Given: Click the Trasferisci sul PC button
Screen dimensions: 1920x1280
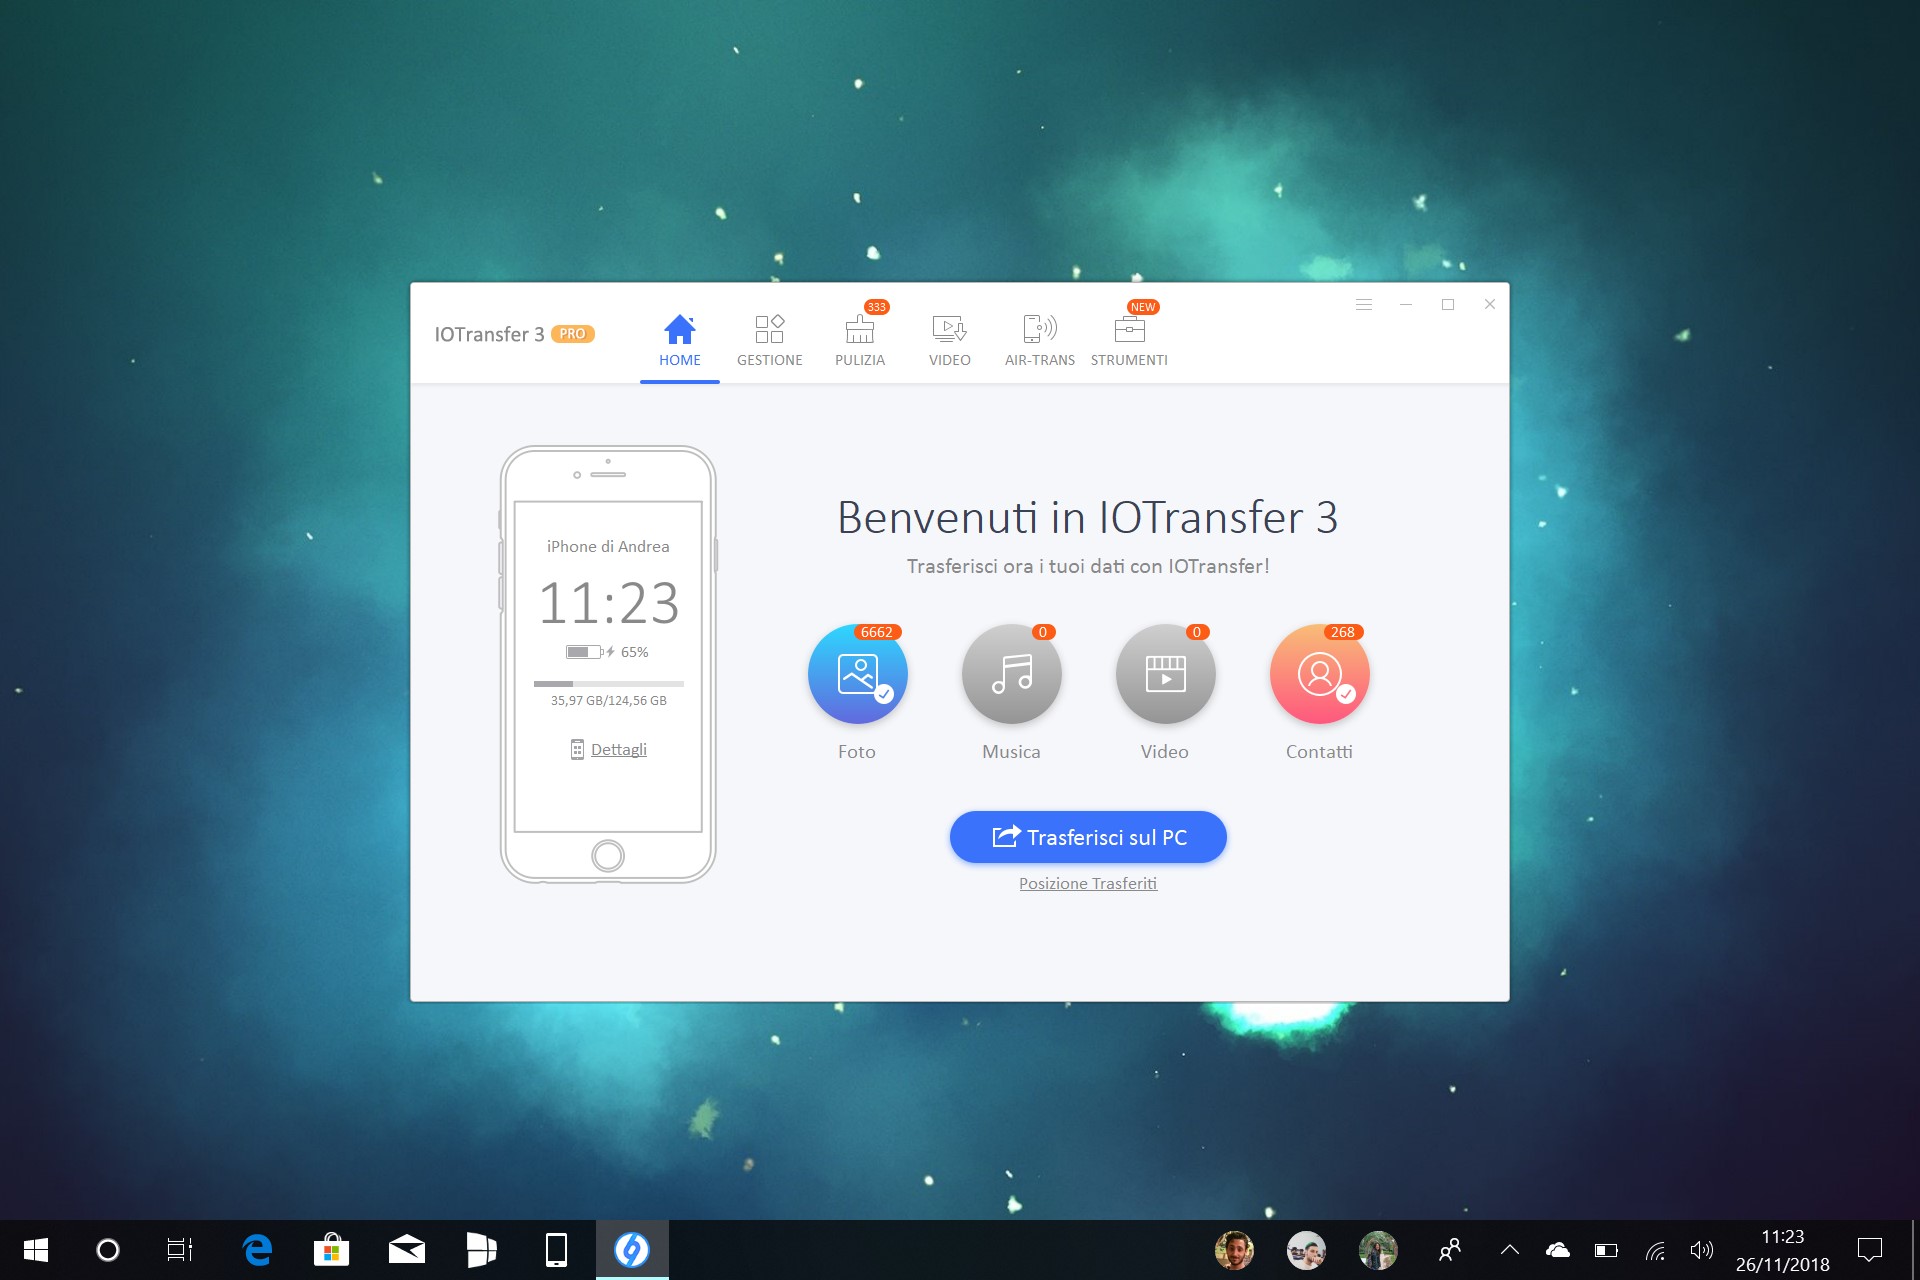Looking at the screenshot, I should 1088,837.
